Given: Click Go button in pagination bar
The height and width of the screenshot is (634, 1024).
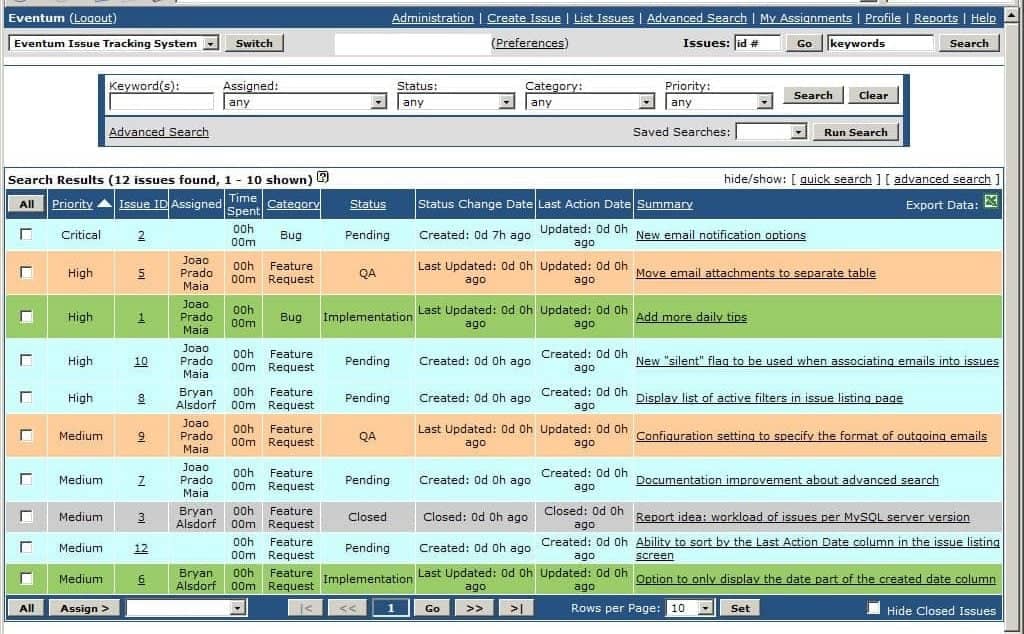Looking at the screenshot, I should [432, 608].
